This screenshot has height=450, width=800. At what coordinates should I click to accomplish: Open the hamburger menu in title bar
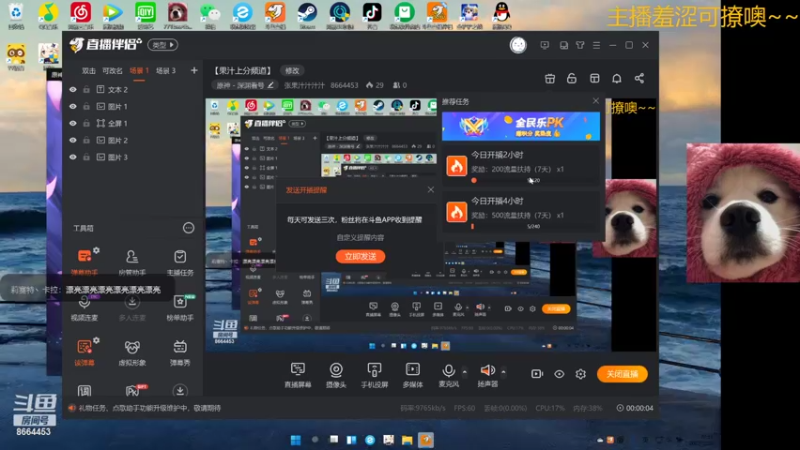click(x=596, y=45)
